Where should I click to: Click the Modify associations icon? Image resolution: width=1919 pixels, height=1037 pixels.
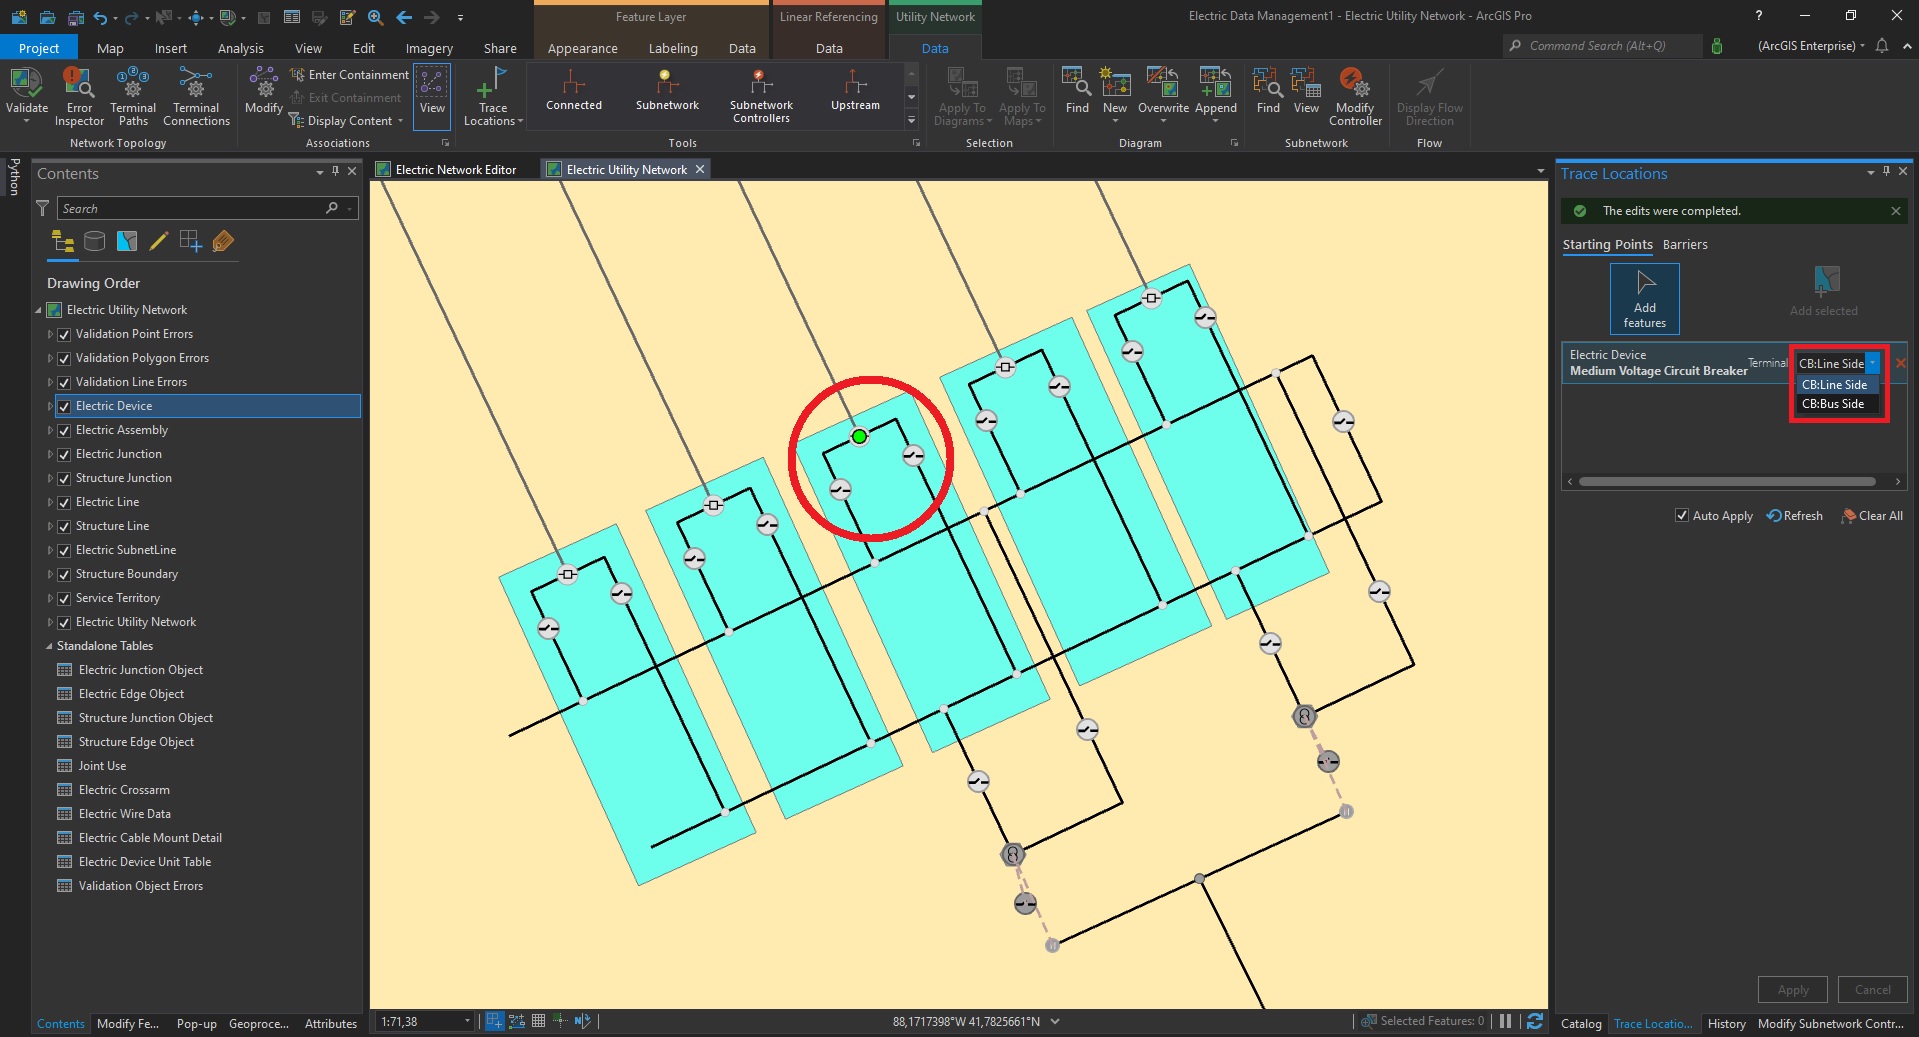coord(264,82)
